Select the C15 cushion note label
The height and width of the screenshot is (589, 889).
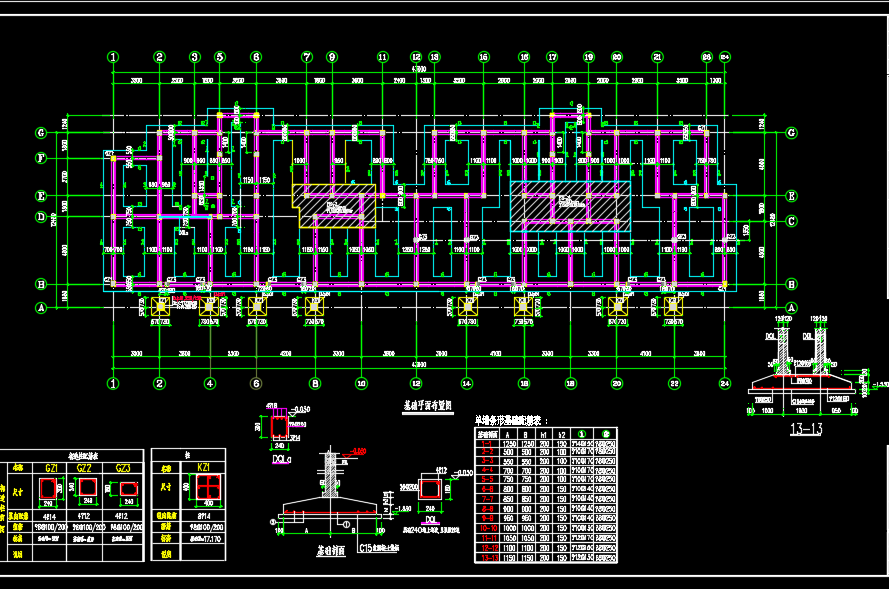point(379,548)
